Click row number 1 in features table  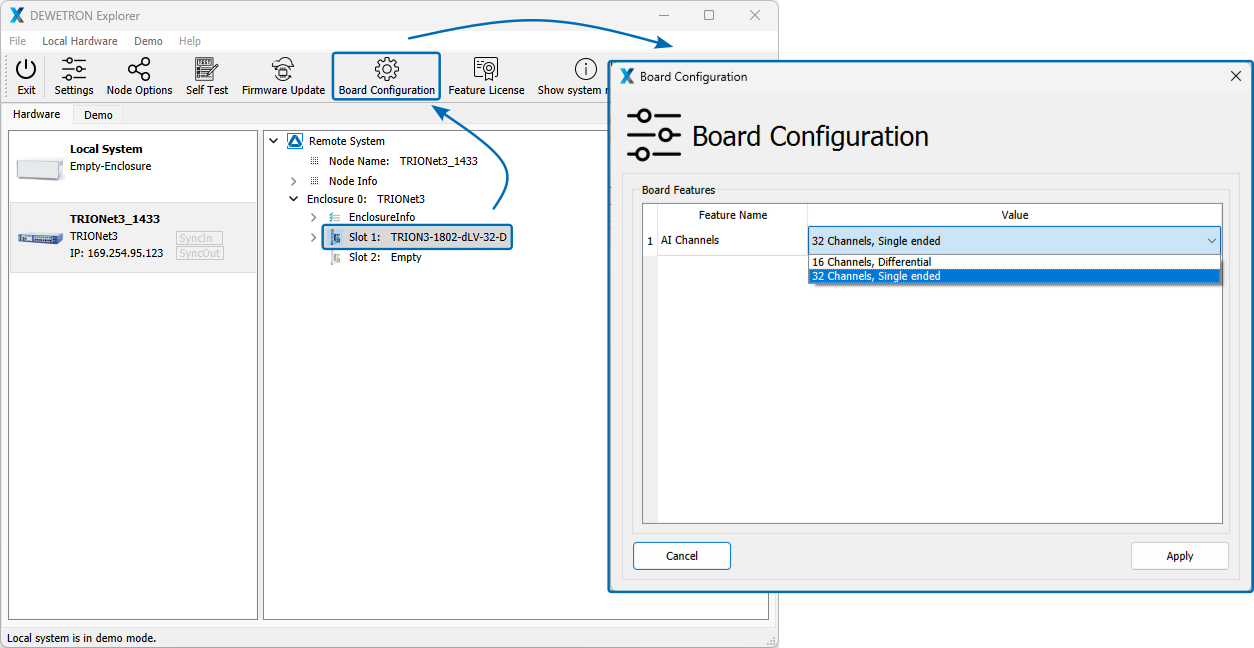pos(650,240)
